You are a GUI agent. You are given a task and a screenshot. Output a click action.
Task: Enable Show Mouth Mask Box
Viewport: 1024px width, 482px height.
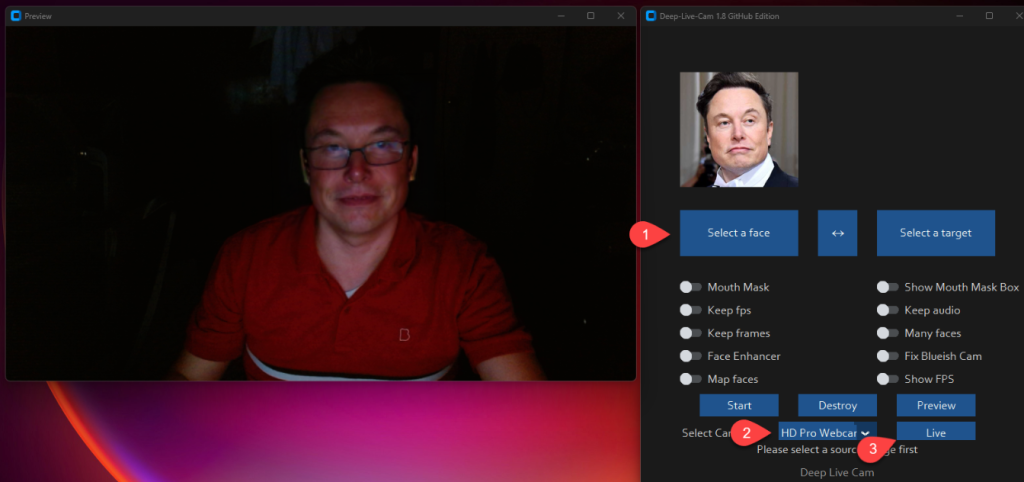coord(888,287)
